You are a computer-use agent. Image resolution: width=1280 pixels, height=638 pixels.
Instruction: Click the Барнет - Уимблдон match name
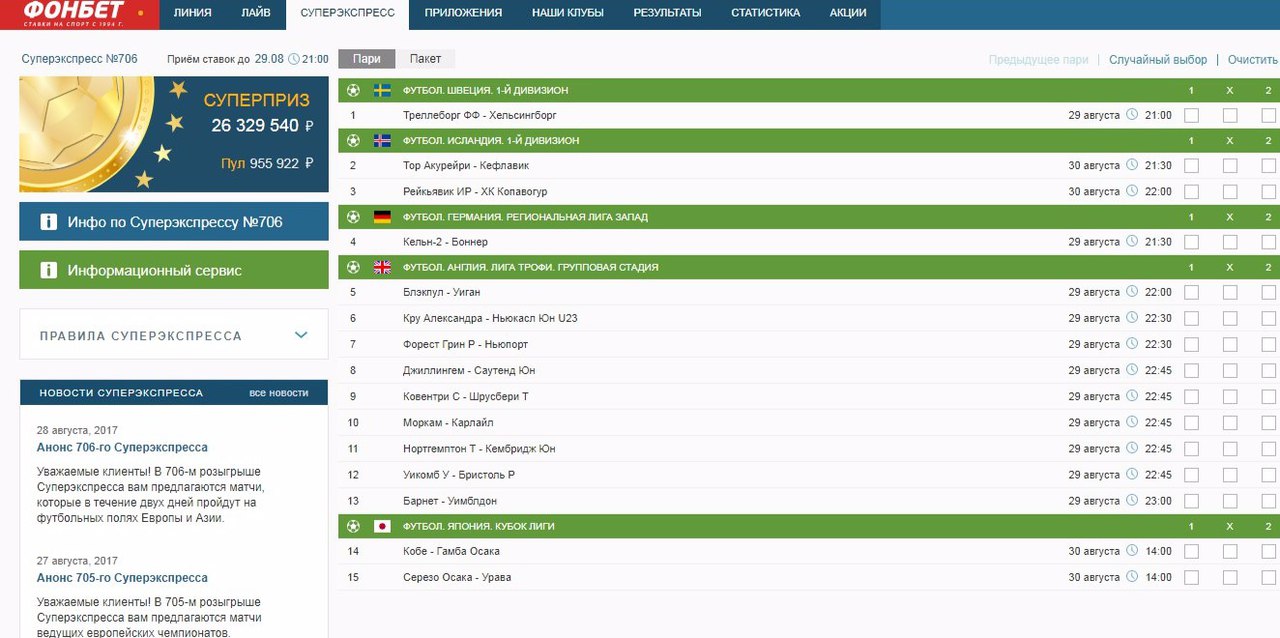(450, 500)
